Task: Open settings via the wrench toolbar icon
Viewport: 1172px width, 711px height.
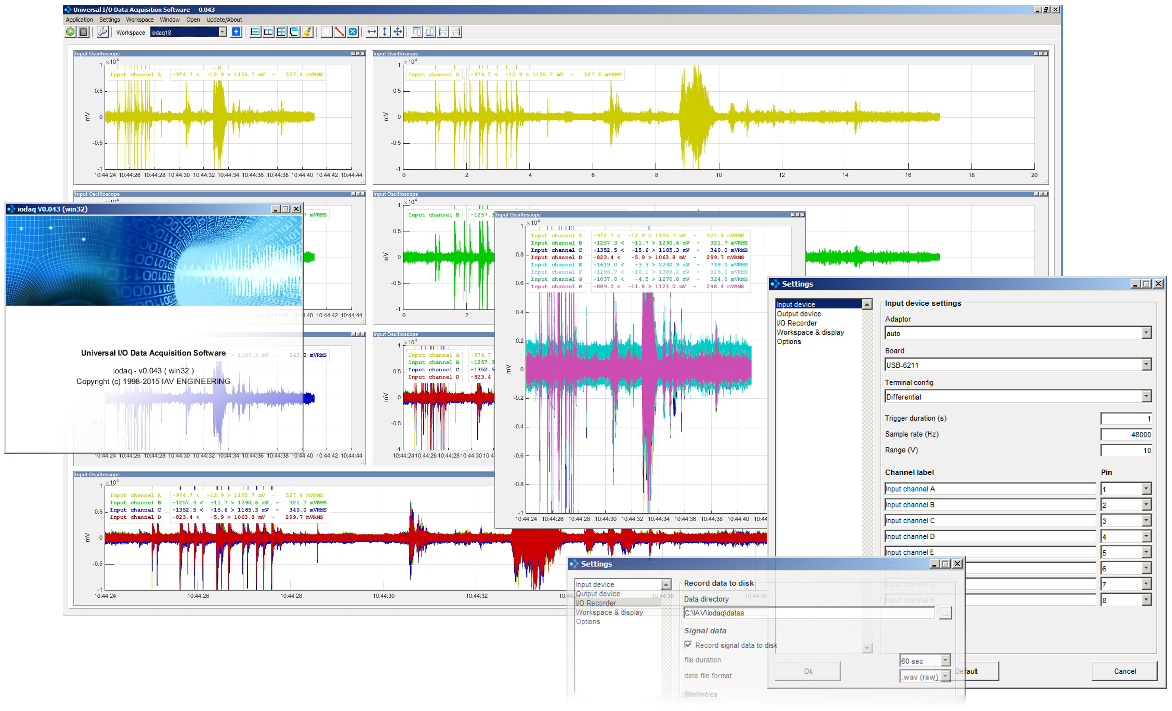Action: [x=102, y=32]
